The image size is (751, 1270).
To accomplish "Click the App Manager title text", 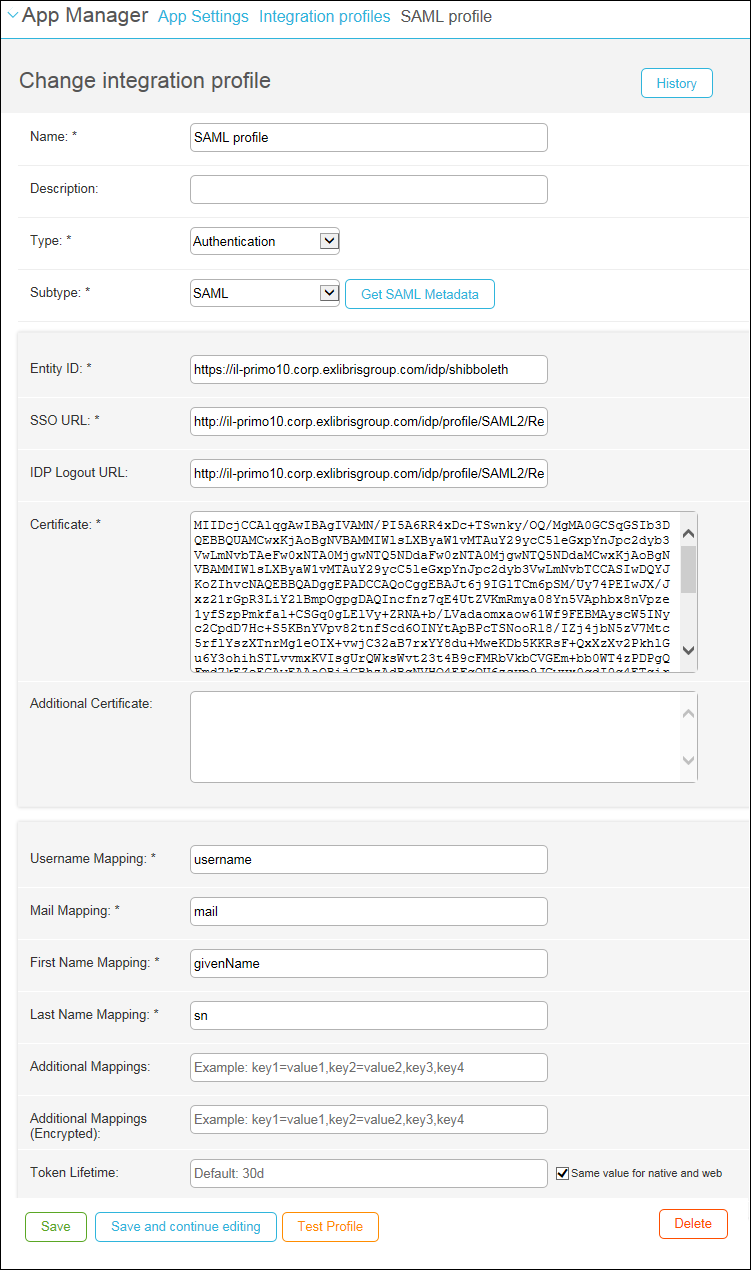I will point(85,16).
